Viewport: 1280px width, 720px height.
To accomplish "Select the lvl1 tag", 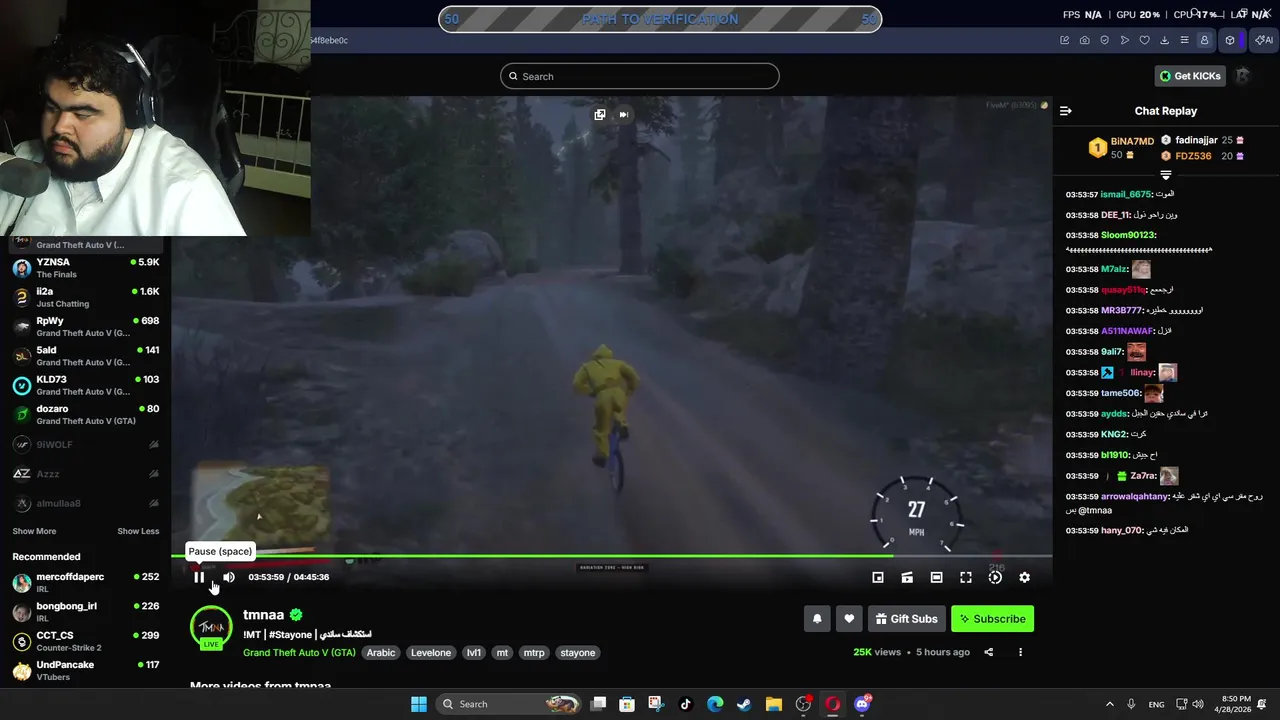I will (x=474, y=653).
